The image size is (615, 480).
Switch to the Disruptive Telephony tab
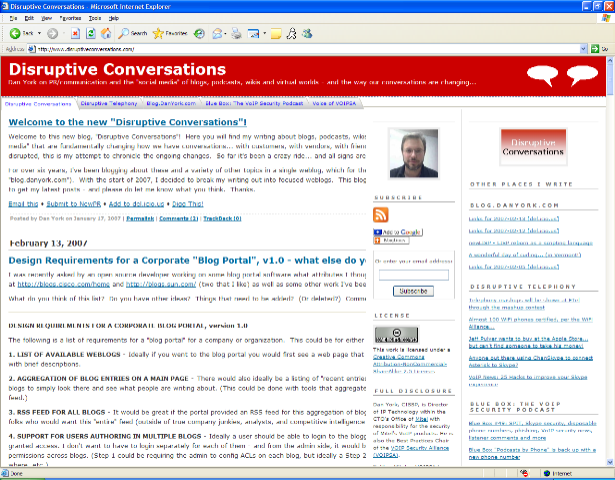[x=109, y=103]
